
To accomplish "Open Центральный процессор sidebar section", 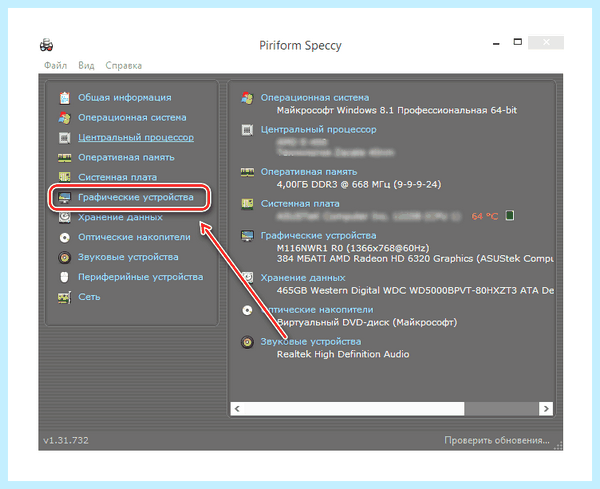I will (136, 137).
